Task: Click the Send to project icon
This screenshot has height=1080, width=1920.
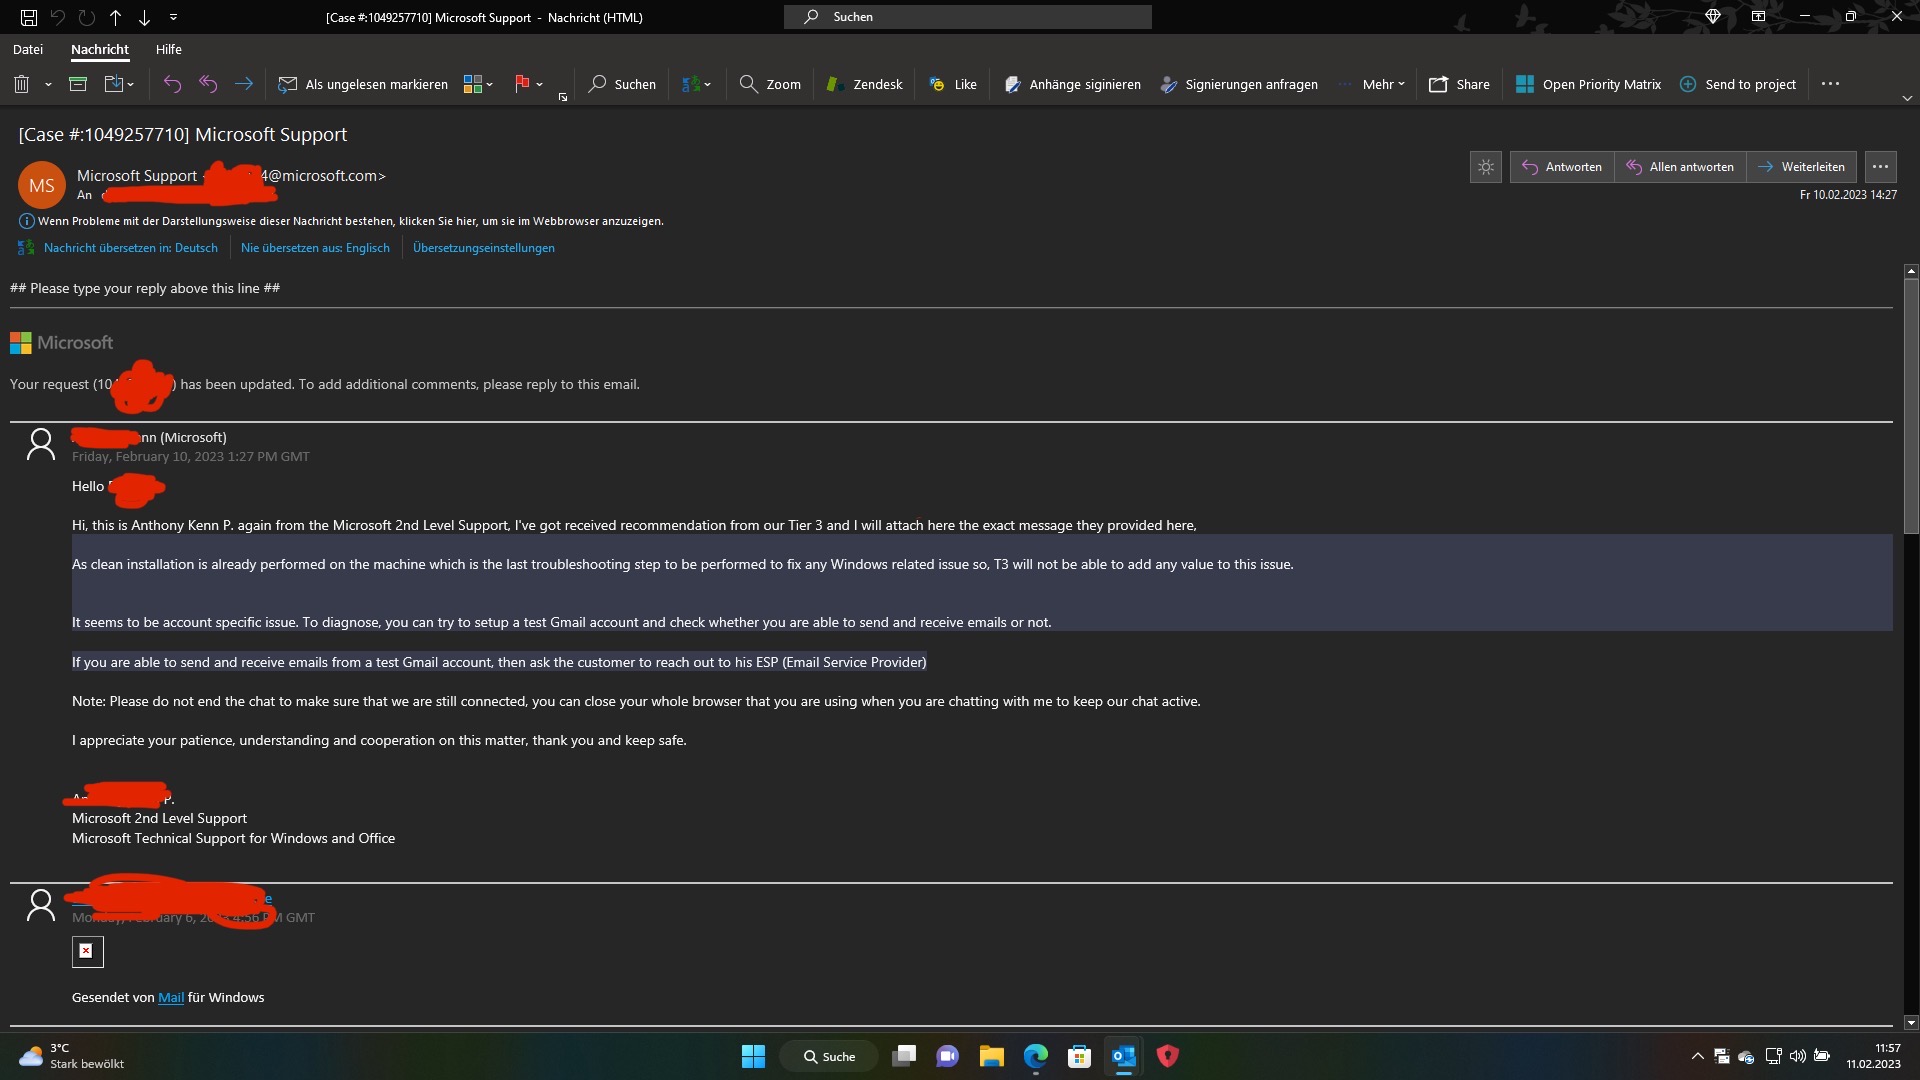Action: coord(1688,85)
